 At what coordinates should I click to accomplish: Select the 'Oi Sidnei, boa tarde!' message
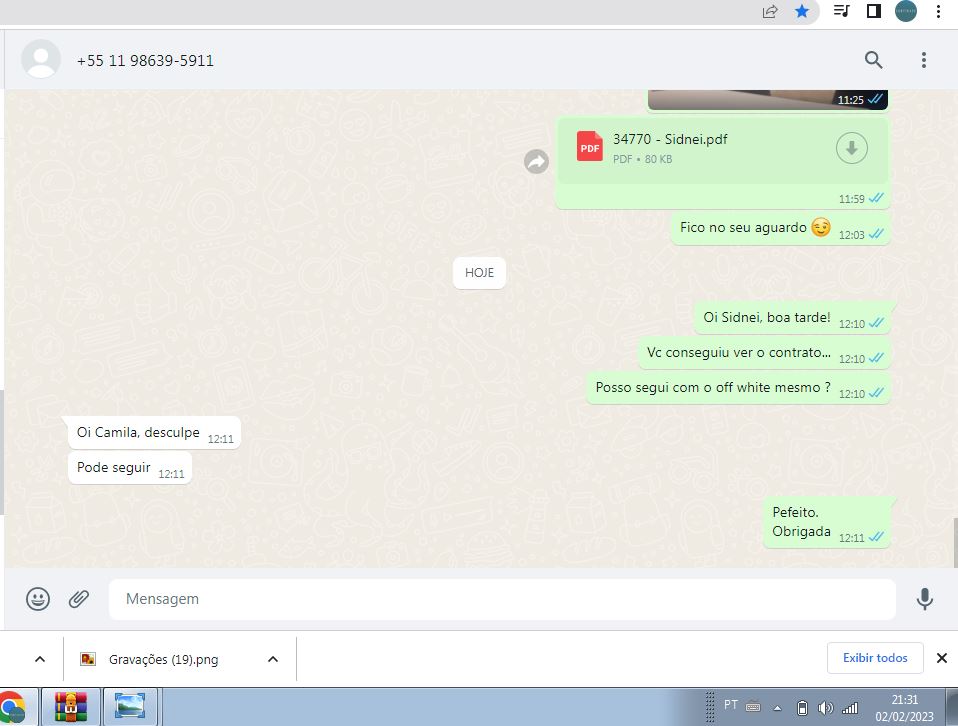tap(792, 318)
